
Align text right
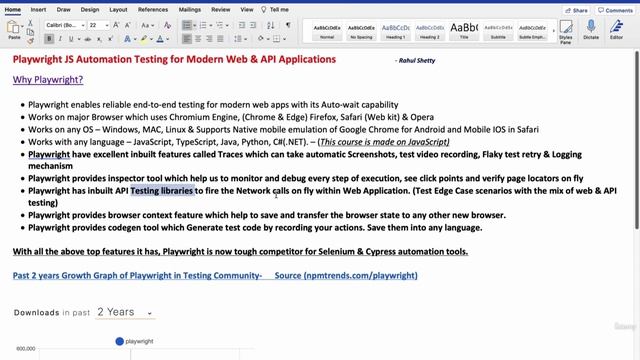click(209, 39)
